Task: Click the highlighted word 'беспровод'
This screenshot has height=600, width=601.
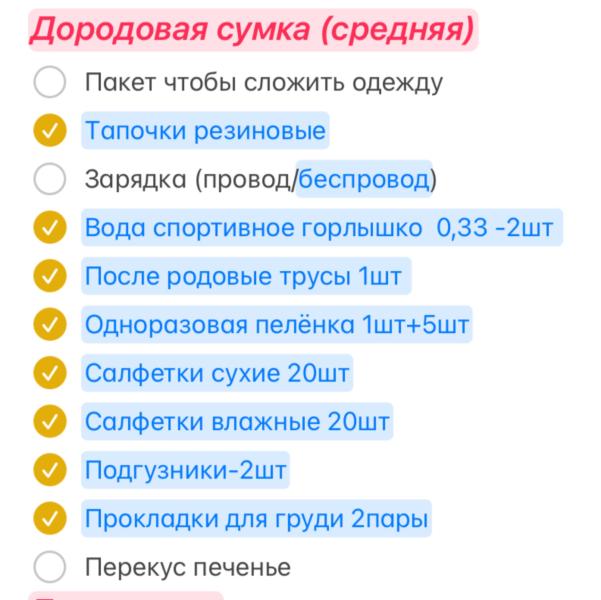Action: (364, 180)
